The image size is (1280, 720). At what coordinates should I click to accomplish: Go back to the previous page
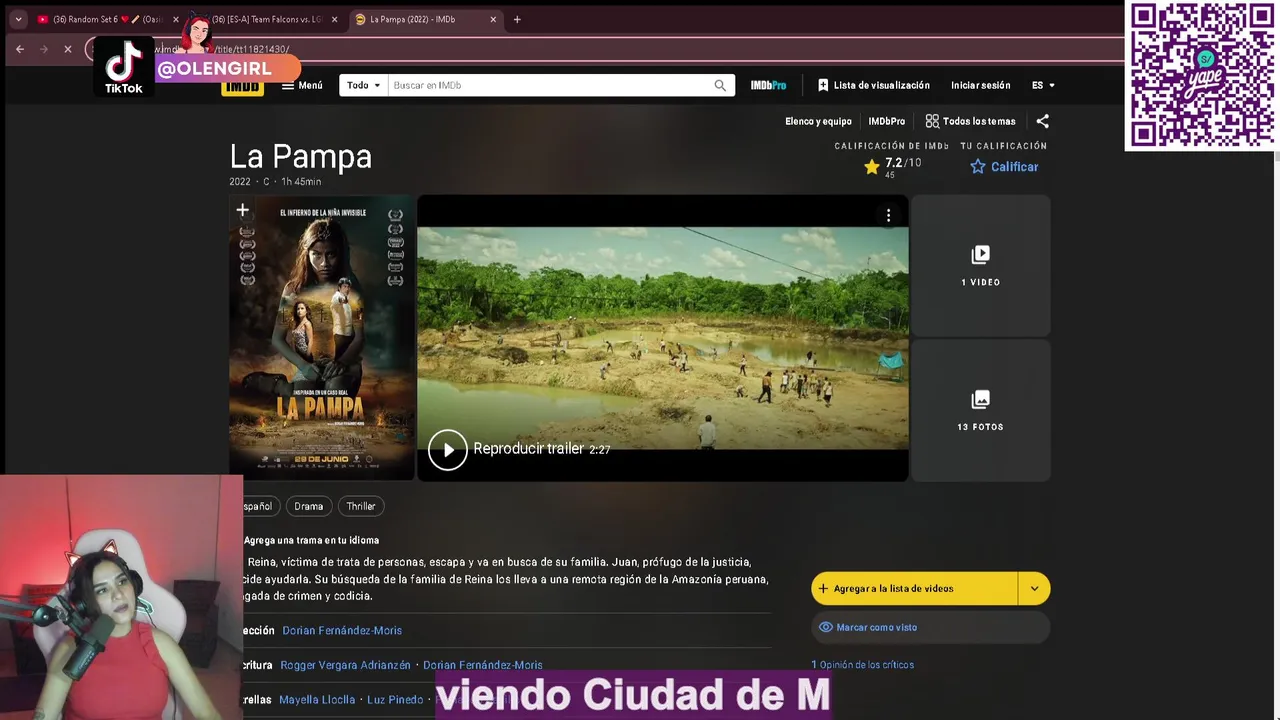(19, 49)
